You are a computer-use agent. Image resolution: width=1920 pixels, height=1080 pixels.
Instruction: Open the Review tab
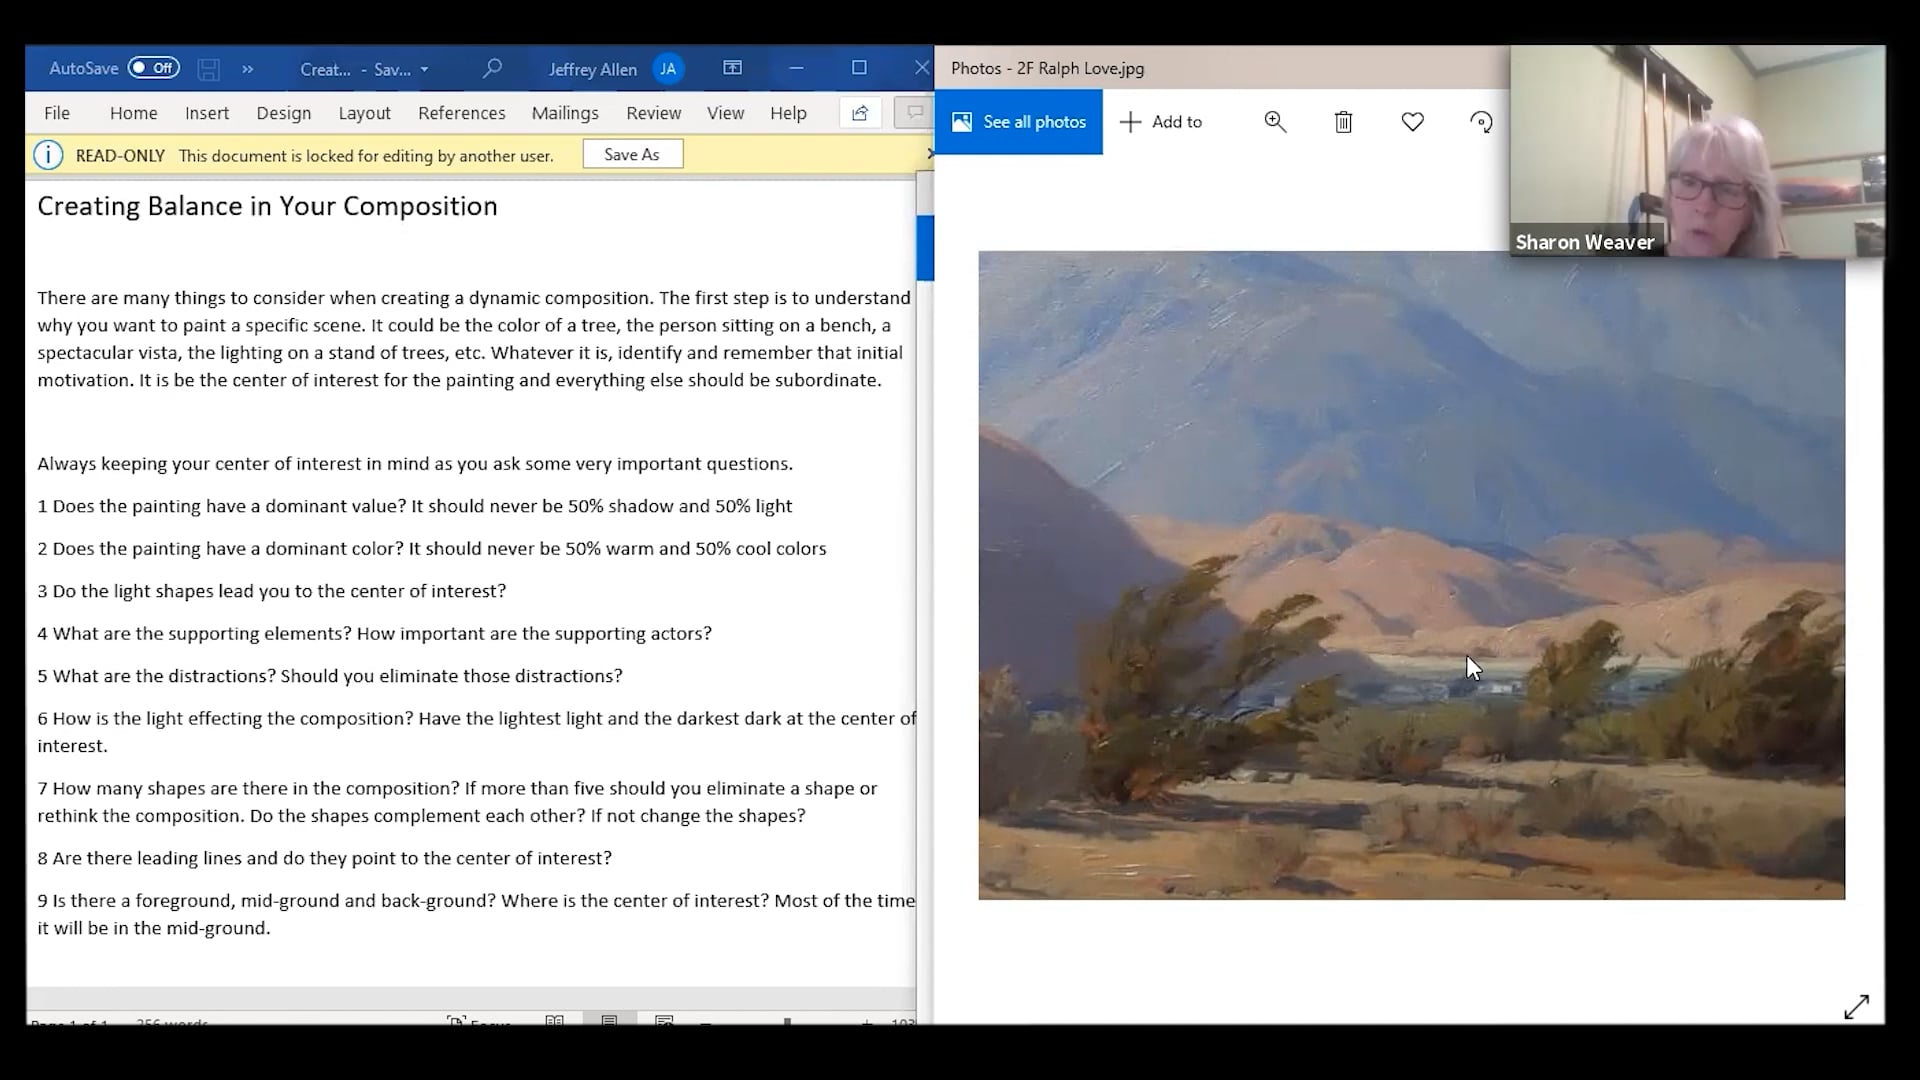(x=653, y=113)
